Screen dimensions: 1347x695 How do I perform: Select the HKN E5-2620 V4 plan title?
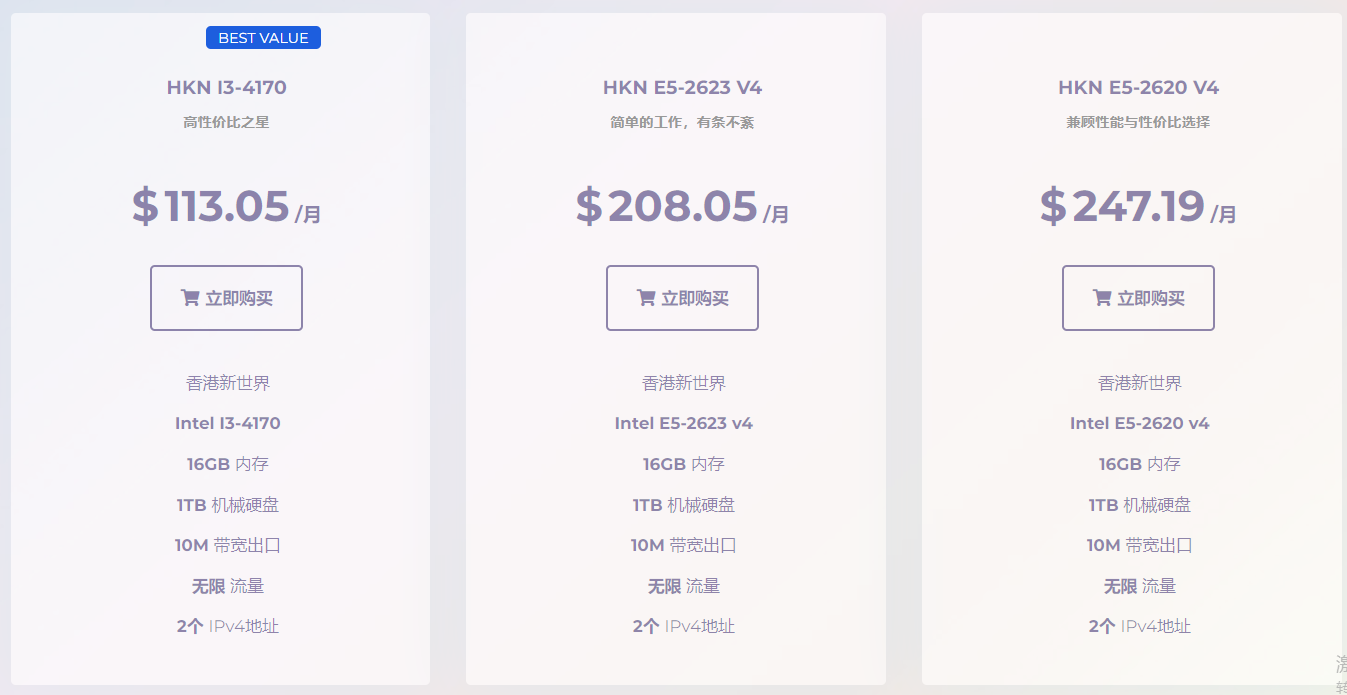1139,88
